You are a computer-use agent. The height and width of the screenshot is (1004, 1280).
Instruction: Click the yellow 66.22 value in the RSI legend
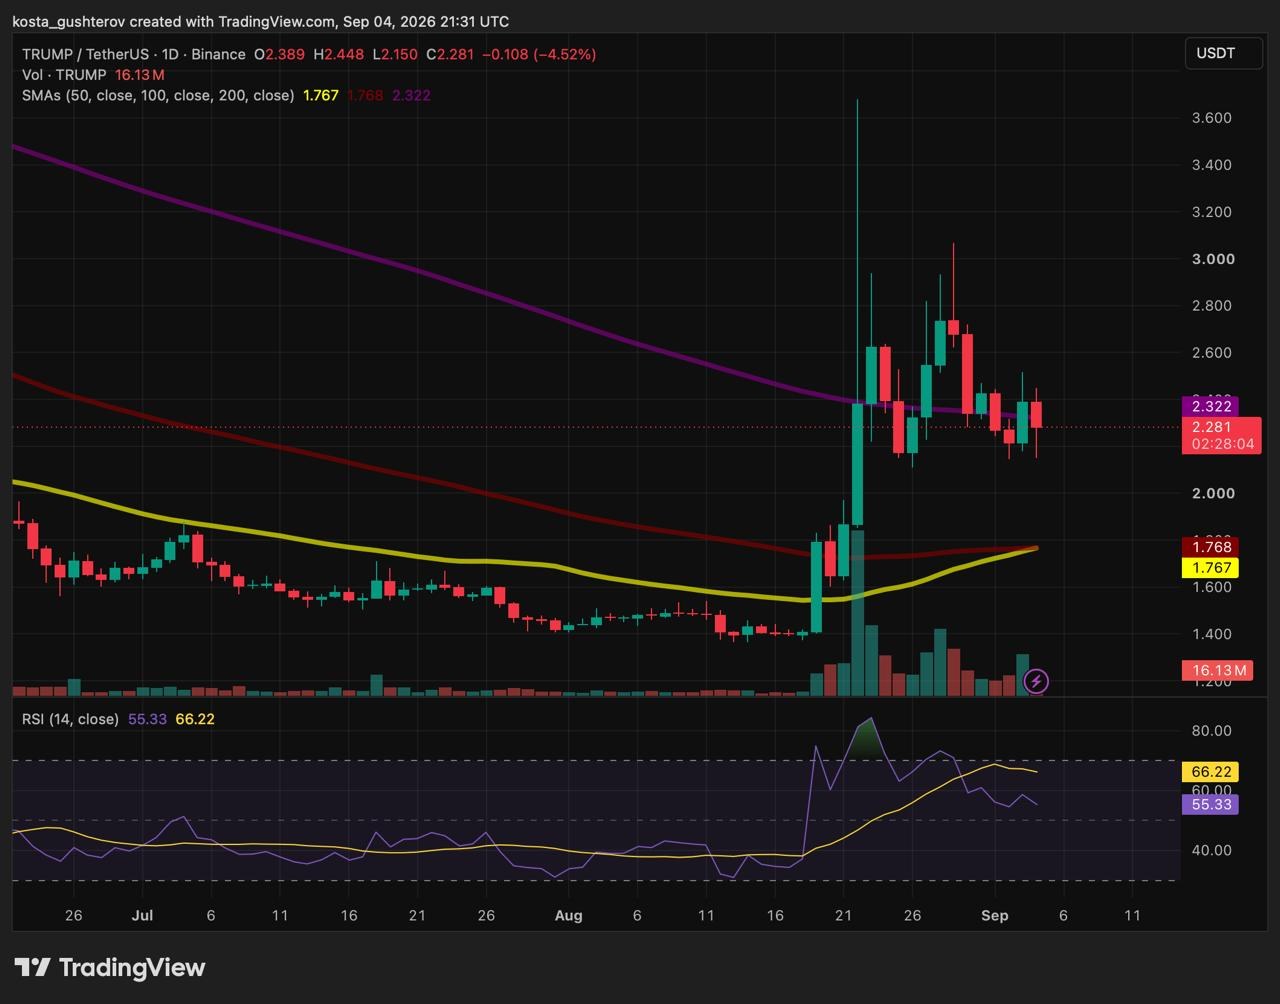point(195,719)
